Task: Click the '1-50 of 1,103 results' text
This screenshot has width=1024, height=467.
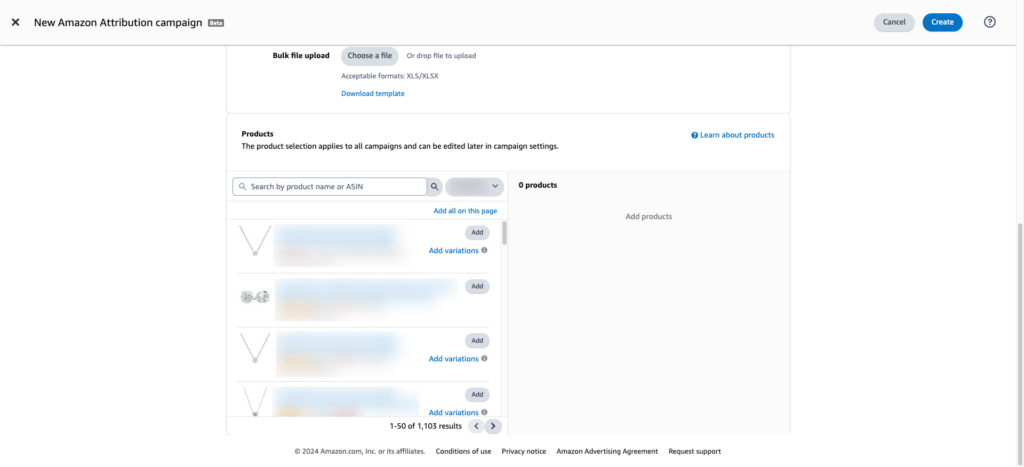Action: 426,427
